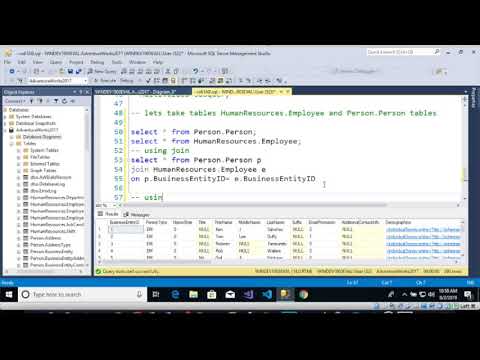Click the FirstName column header
Image resolution: width=480 pixels, height=360 pixels.
(x=223, y=222)
